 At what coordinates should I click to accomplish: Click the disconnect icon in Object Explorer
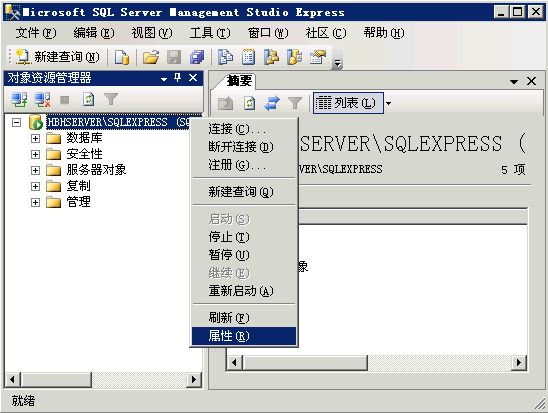tap(42, 100)
